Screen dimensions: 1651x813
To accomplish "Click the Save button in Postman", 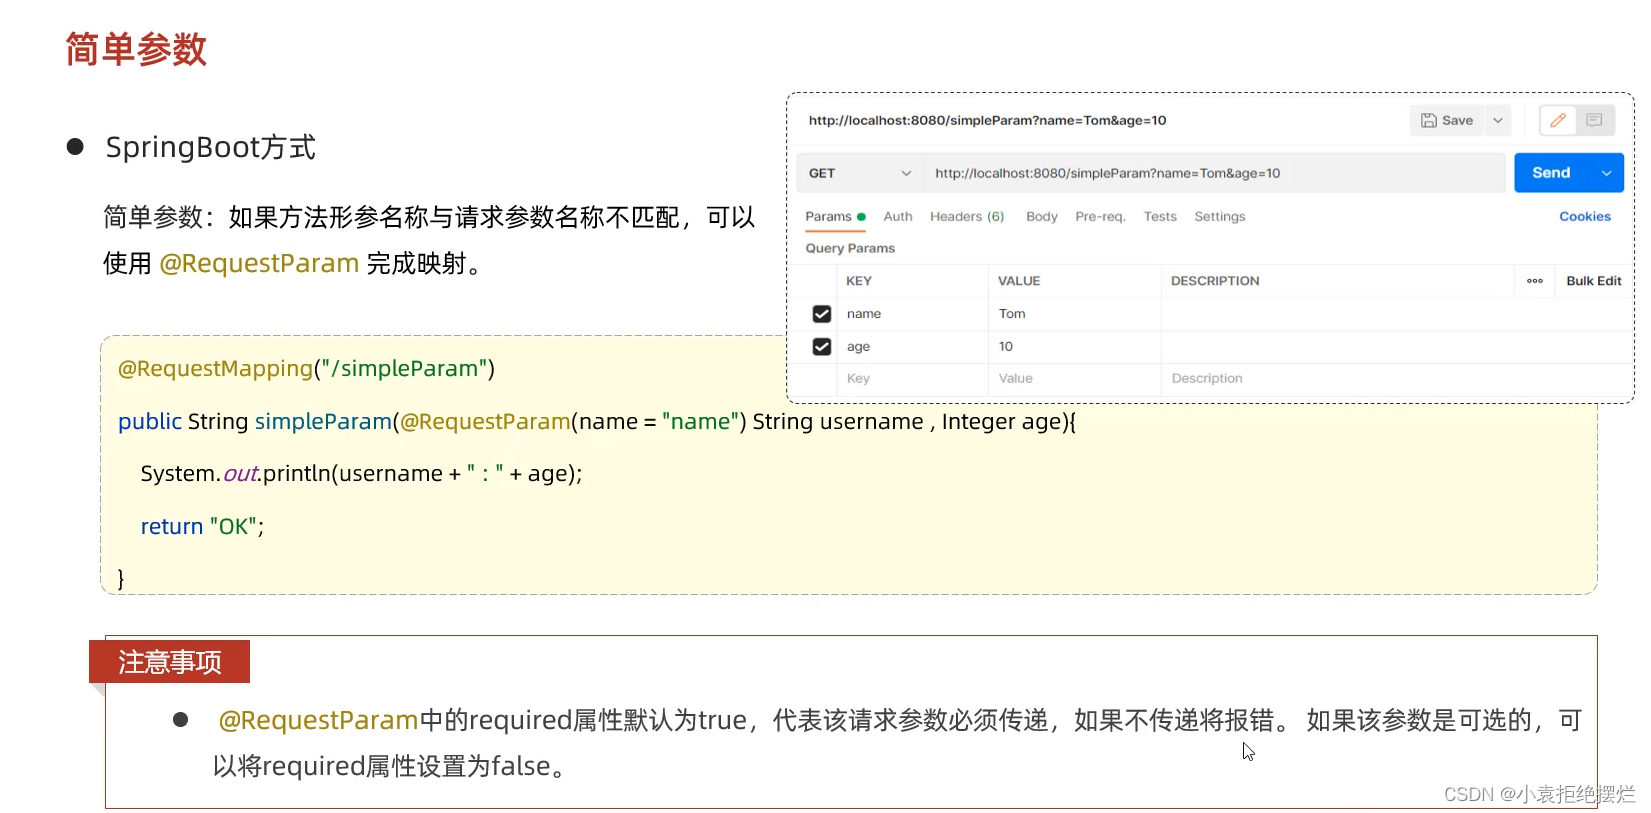I will pos(1447,120).
